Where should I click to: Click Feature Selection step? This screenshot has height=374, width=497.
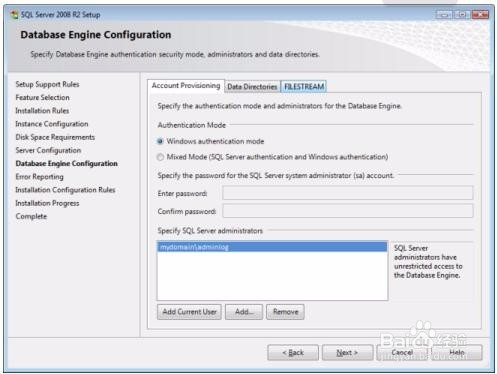(42, 98)
